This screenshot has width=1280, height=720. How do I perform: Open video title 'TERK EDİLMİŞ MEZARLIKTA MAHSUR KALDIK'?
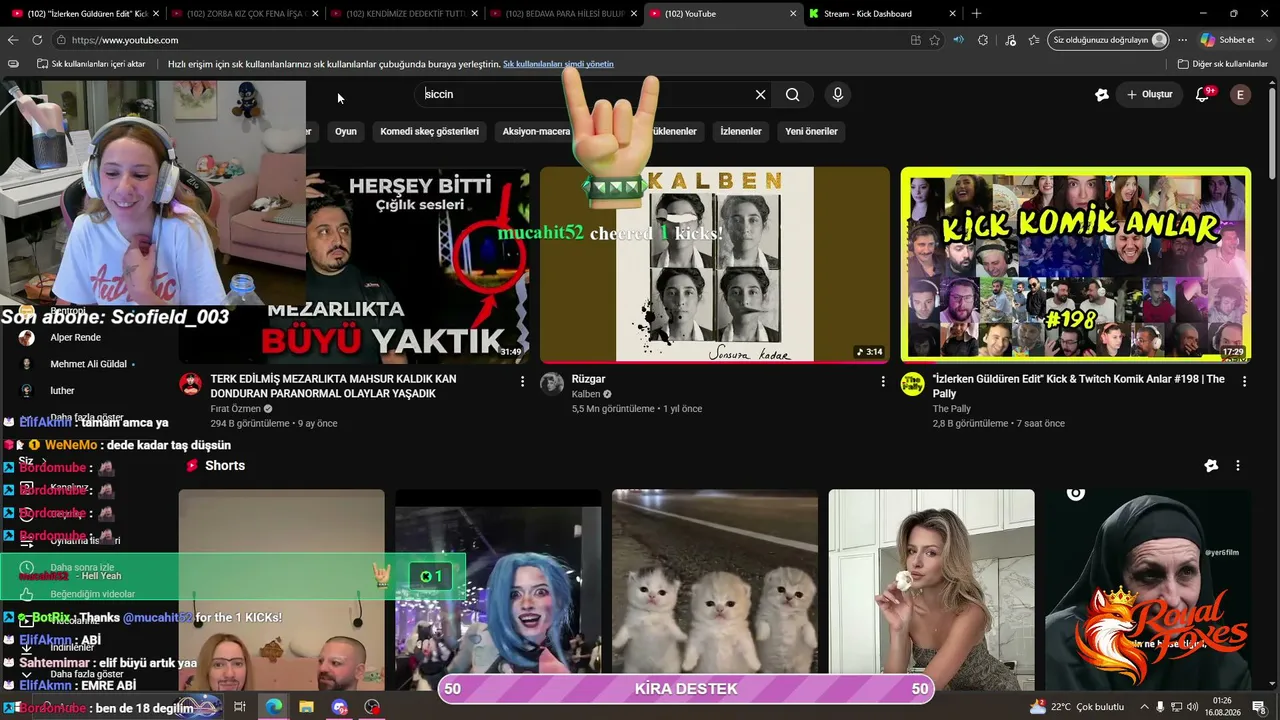pos(333,386)
